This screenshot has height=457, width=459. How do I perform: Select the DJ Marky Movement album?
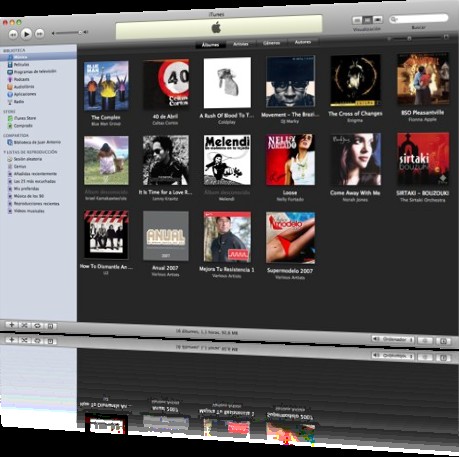click(290, 82)
